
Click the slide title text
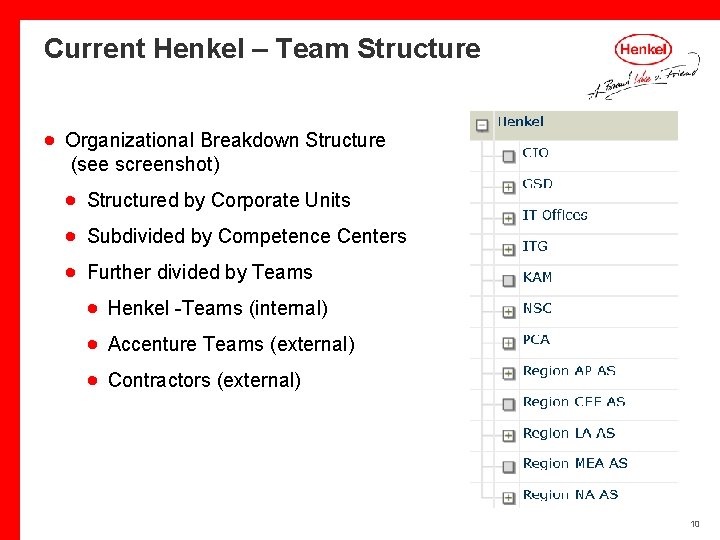pyautogui.click(x=262, y=49)
